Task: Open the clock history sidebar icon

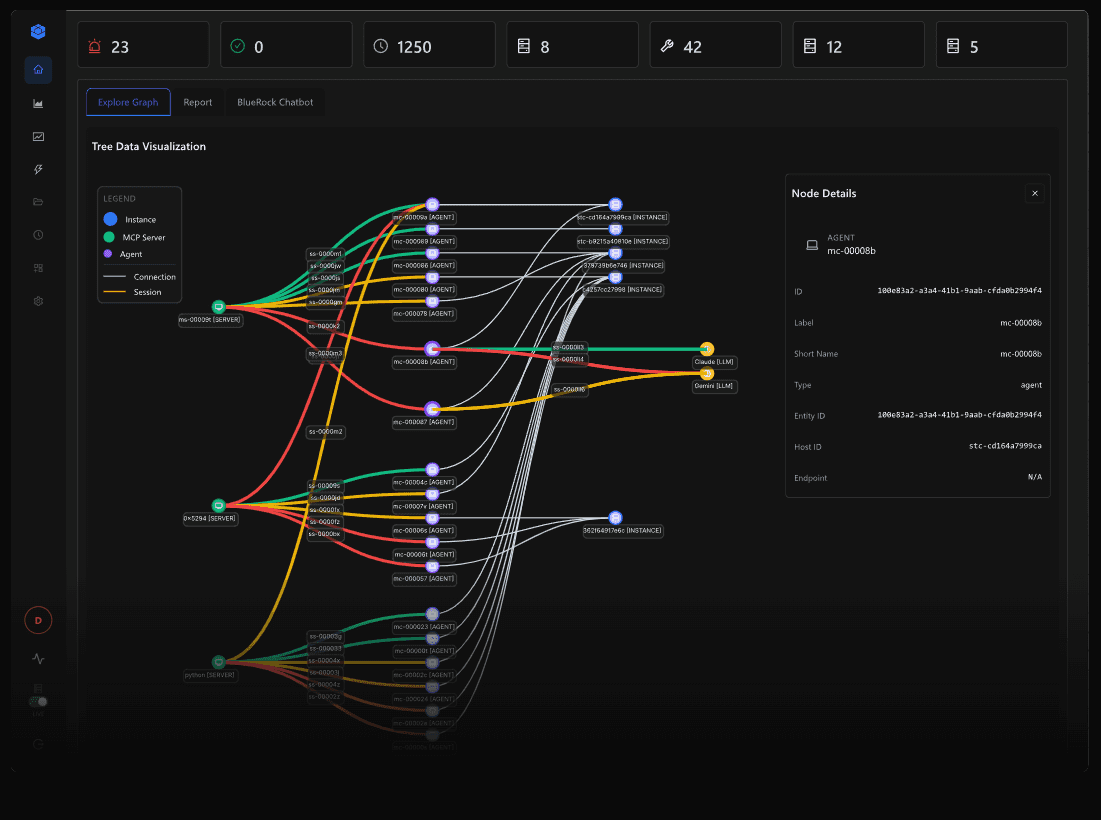Action: coord(39,235)
